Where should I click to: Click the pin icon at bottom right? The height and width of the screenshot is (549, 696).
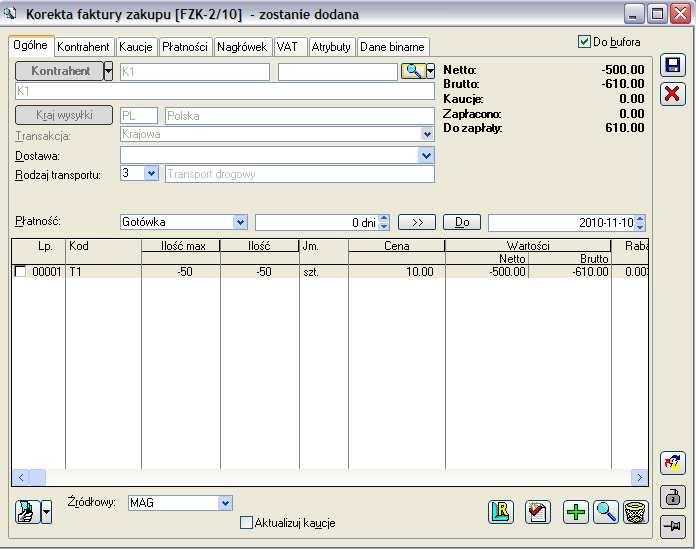tap(672, 527)
